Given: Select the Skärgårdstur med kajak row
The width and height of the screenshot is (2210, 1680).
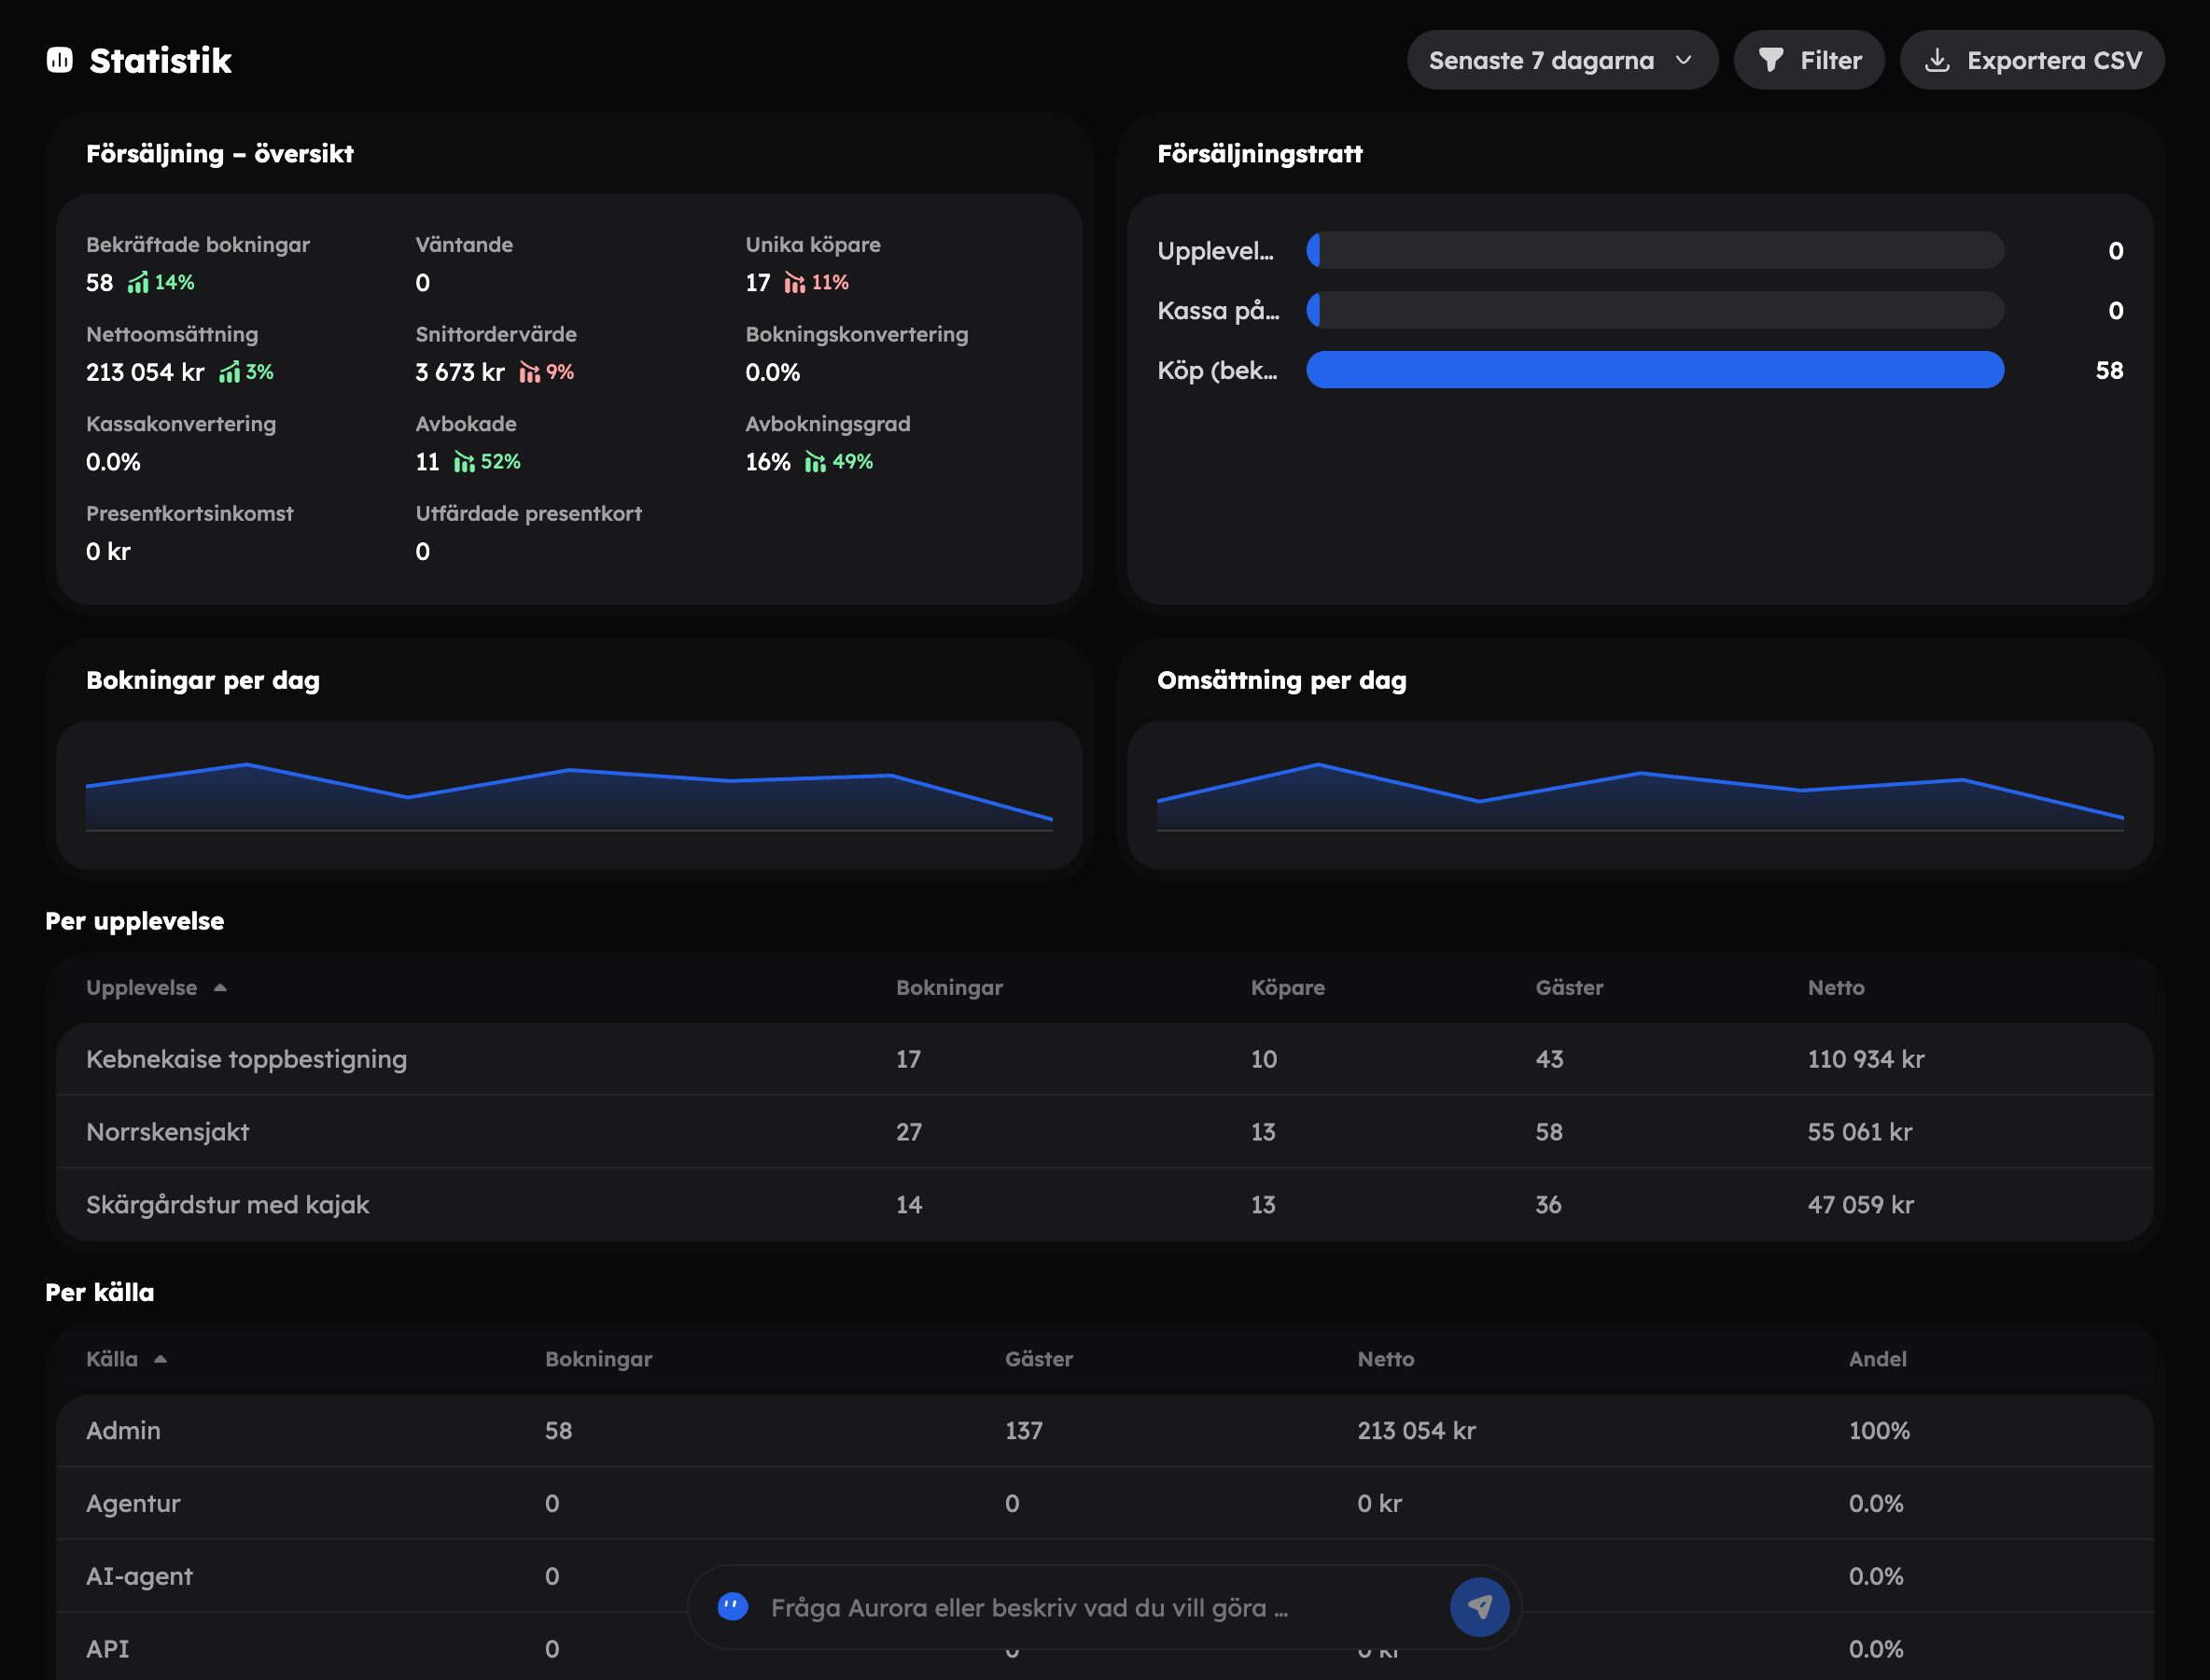Looking at the screenshot, I should (1104, 1205).
